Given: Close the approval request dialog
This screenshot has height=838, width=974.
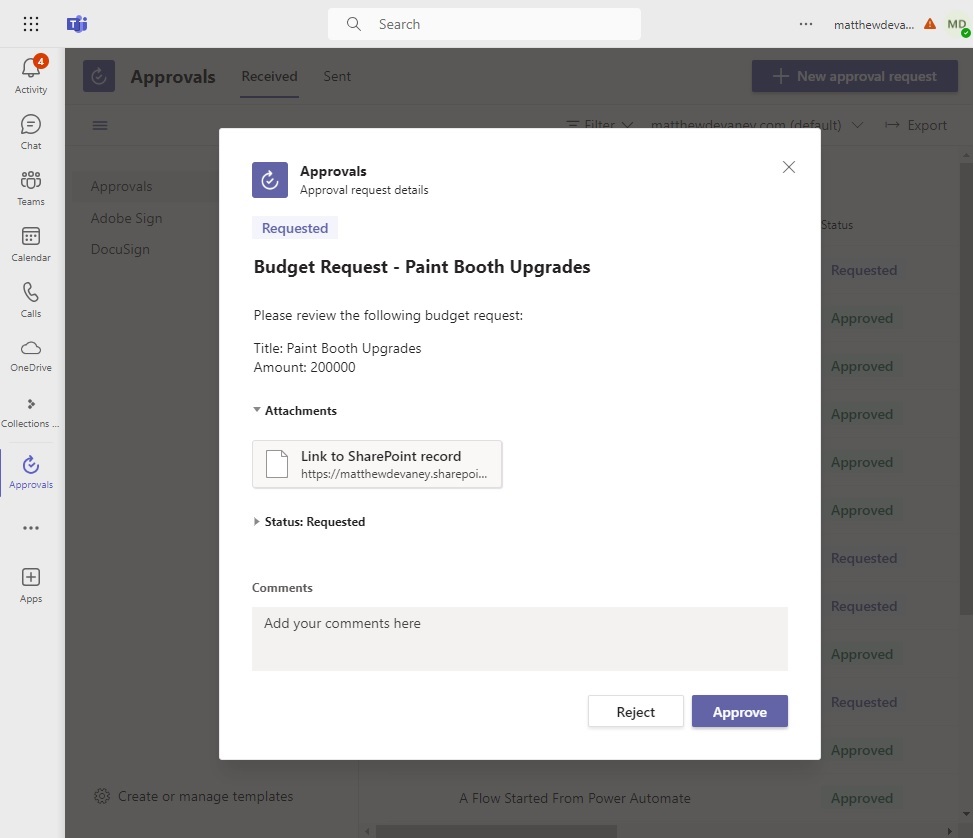Looking at the screenshot, I should (789, 167).
